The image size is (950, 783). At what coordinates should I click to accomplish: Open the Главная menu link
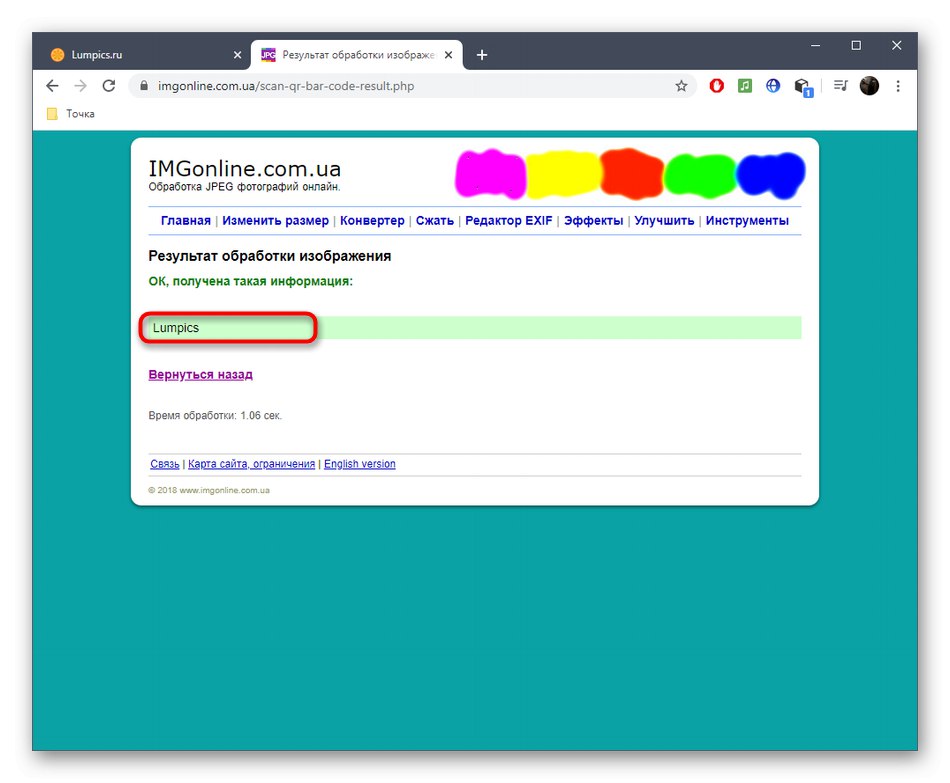click(185, 221)
